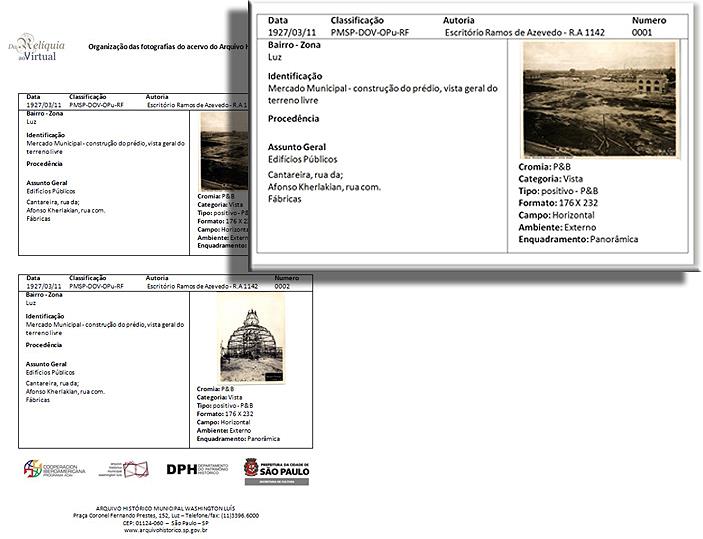Click the Praça Coronel Fernando Prestes address line
The image size is (703, 539).
coord(166,515)
